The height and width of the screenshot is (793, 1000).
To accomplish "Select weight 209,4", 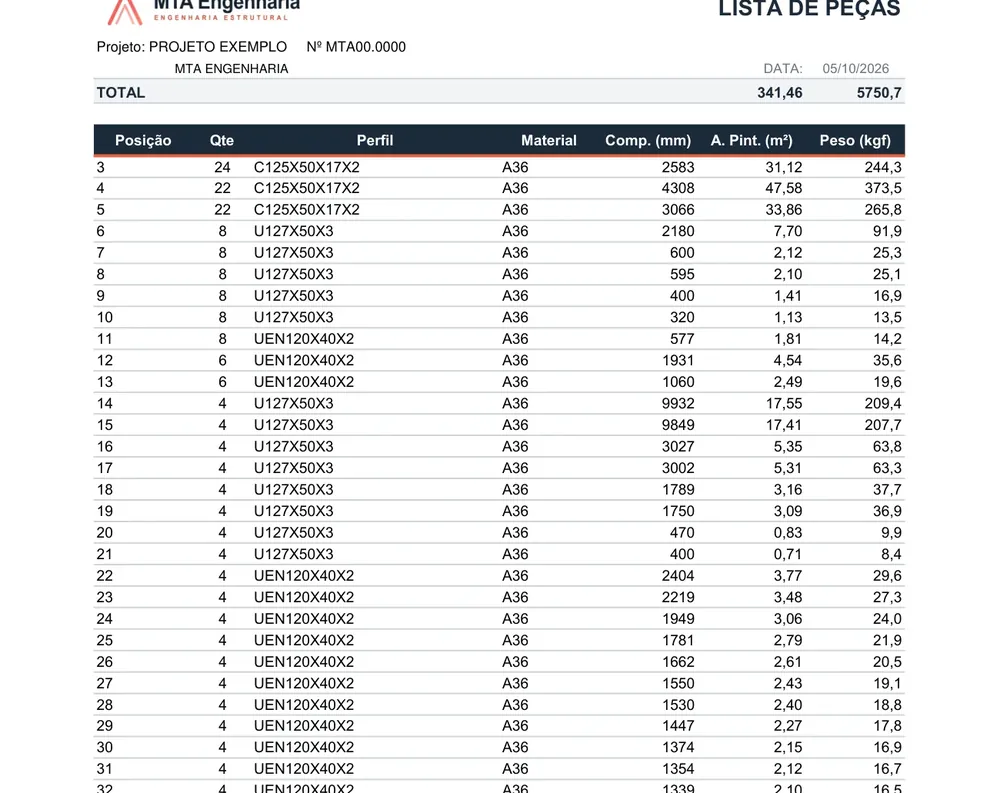I will click(x=883, y=404).
